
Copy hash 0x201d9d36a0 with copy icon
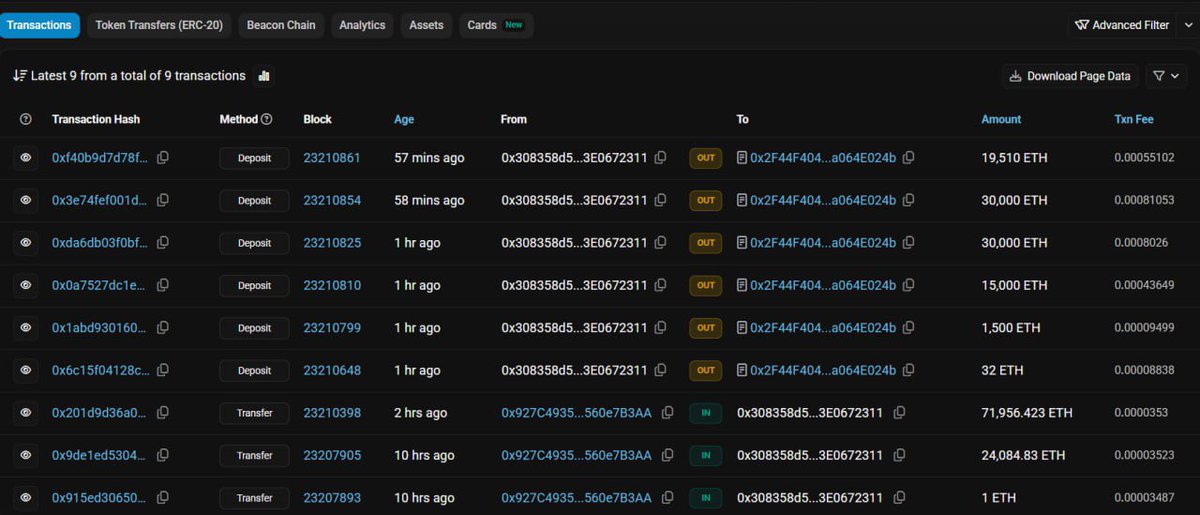coord(163,413)
